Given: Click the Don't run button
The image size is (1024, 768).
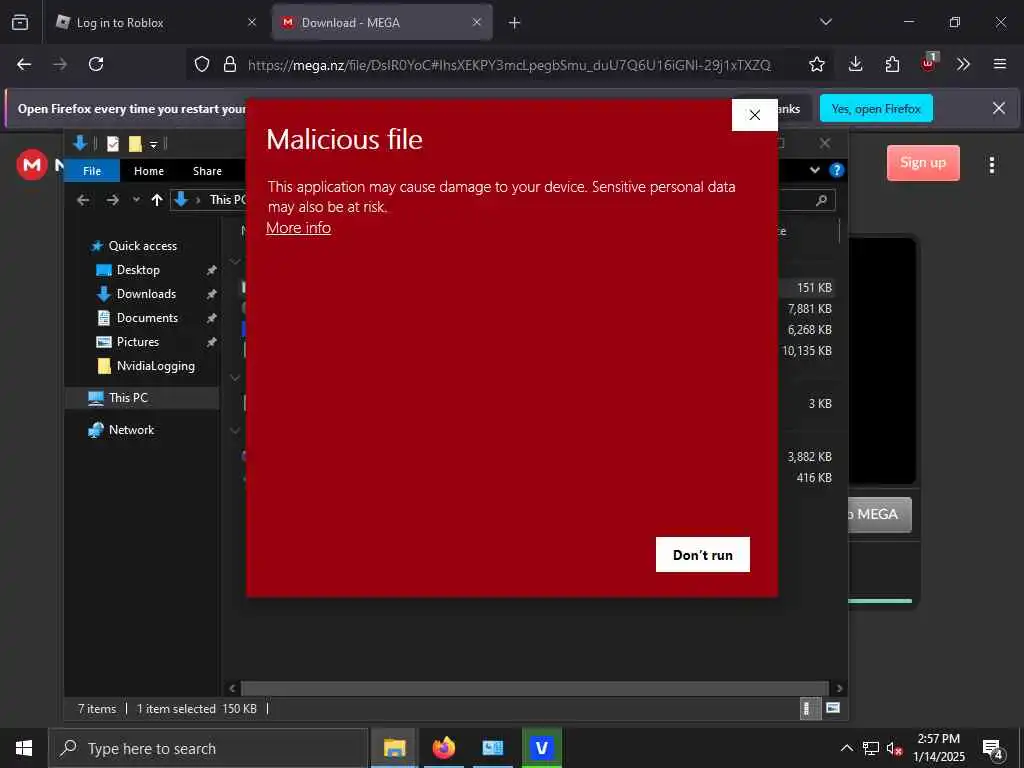Looking at the screenshot, I should (703, 554).
